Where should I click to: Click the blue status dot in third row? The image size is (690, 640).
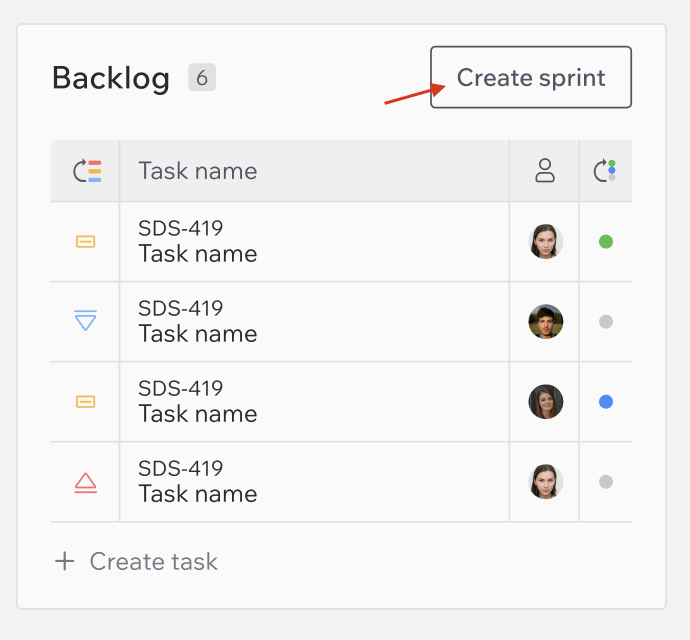tap(606, 402)
